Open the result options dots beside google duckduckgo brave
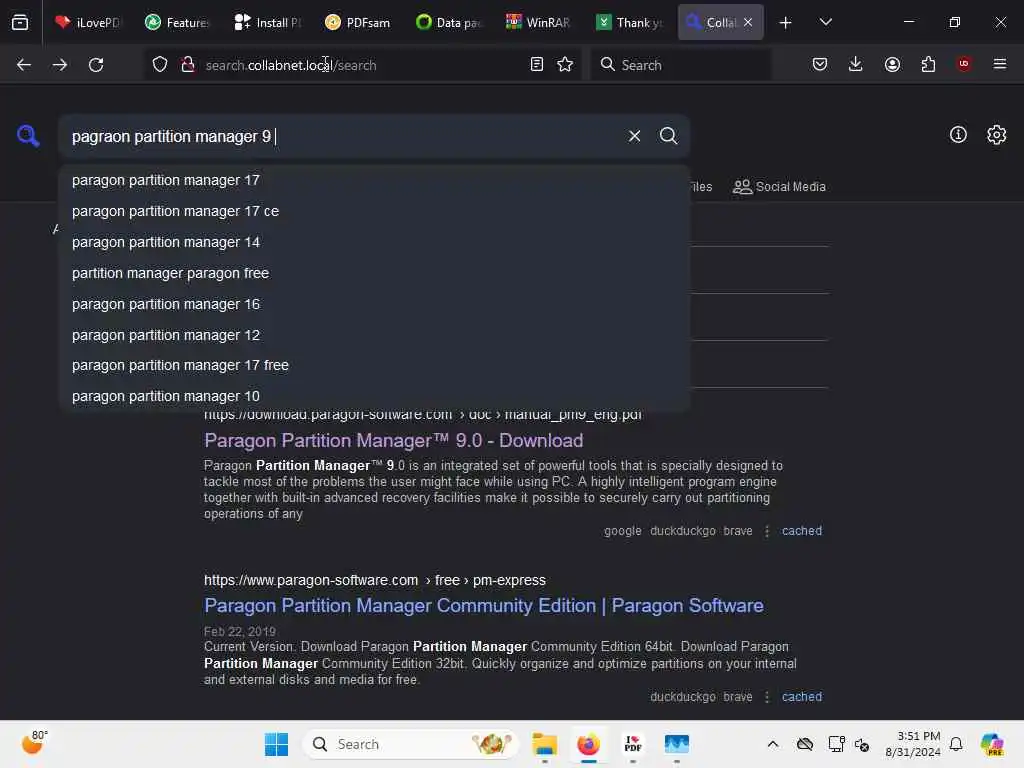 pos(767,531)
